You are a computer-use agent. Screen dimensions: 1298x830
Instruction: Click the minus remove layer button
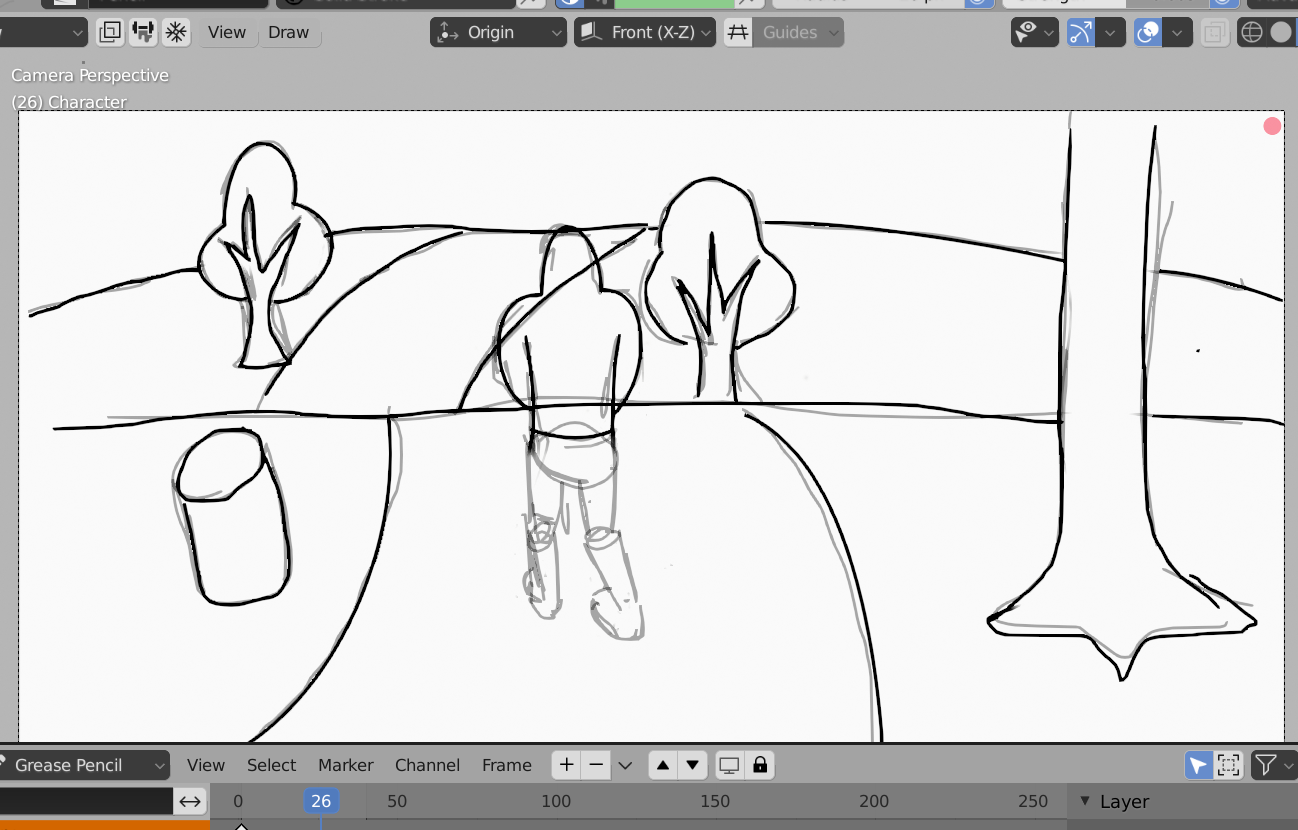596,765
